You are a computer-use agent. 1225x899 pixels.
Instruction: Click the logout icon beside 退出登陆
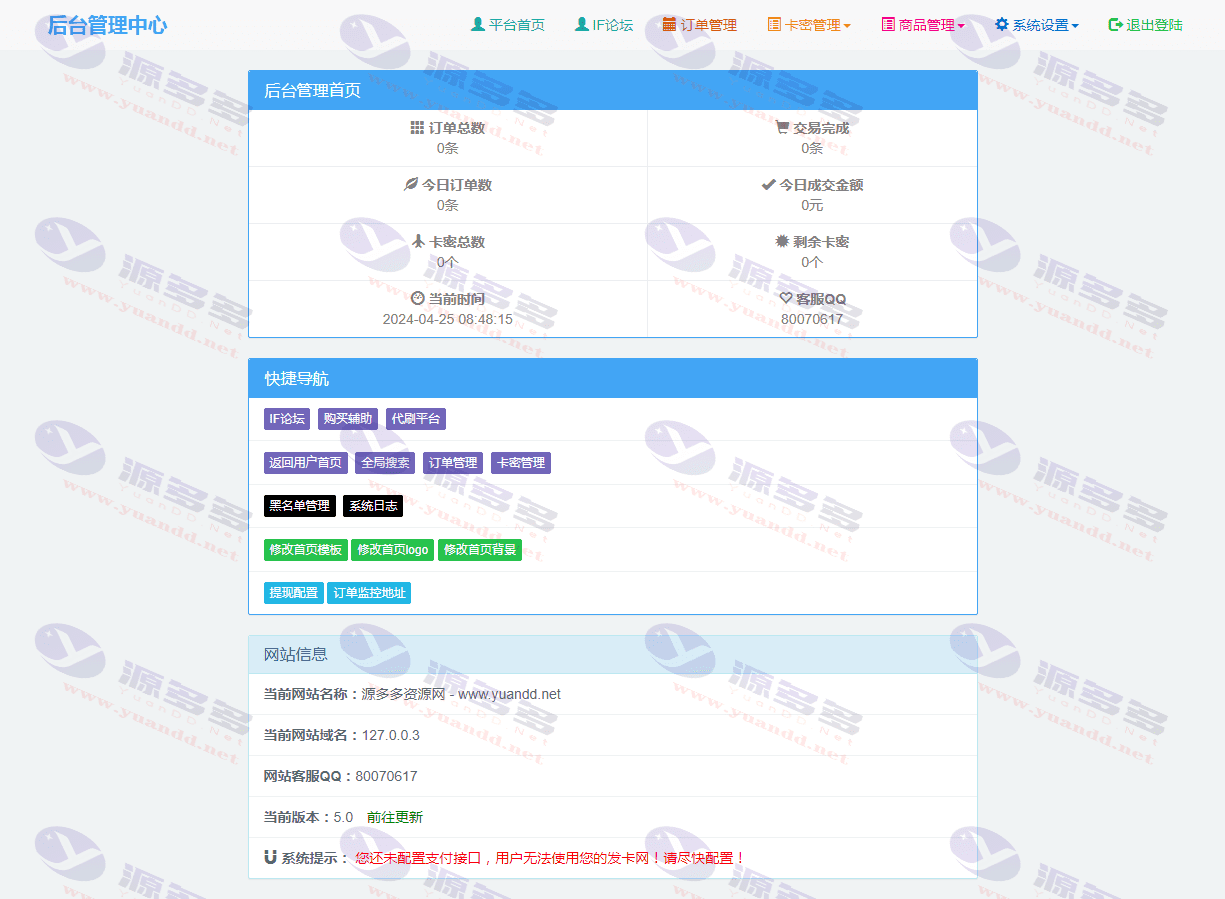click(x=1116, y=24)
